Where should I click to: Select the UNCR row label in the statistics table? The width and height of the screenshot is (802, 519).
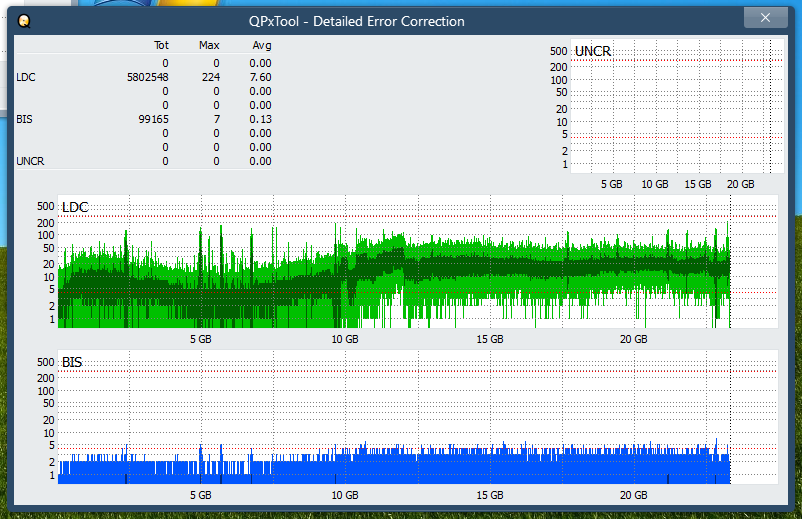click(x=30, y=161)
